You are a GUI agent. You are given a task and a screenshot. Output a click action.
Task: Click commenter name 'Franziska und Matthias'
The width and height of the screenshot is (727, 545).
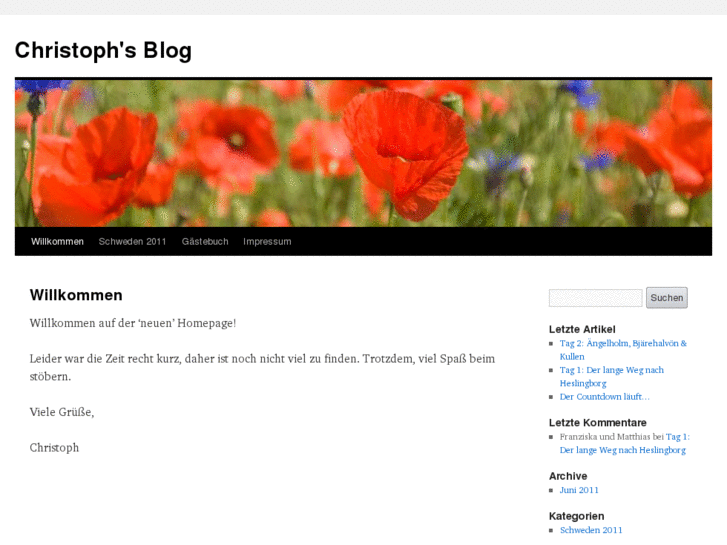coord(605,437)
